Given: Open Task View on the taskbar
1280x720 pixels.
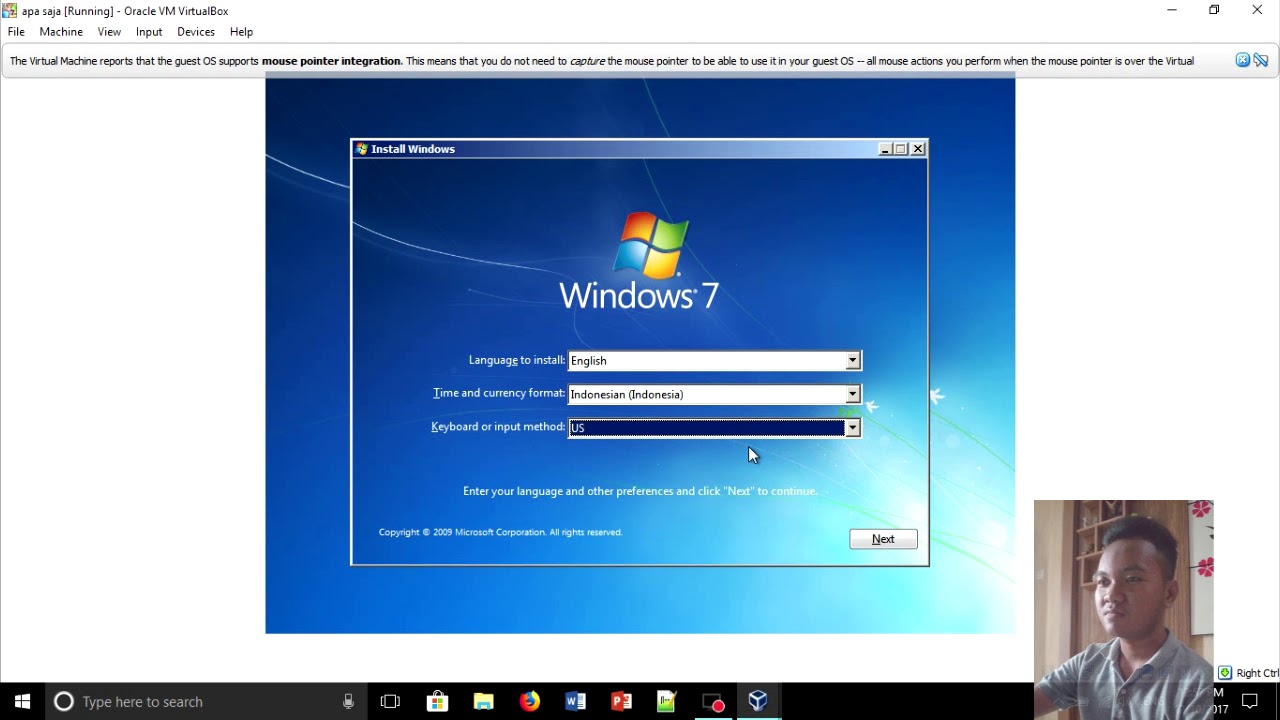Looking at the screenshot, I should click(390, 702).
